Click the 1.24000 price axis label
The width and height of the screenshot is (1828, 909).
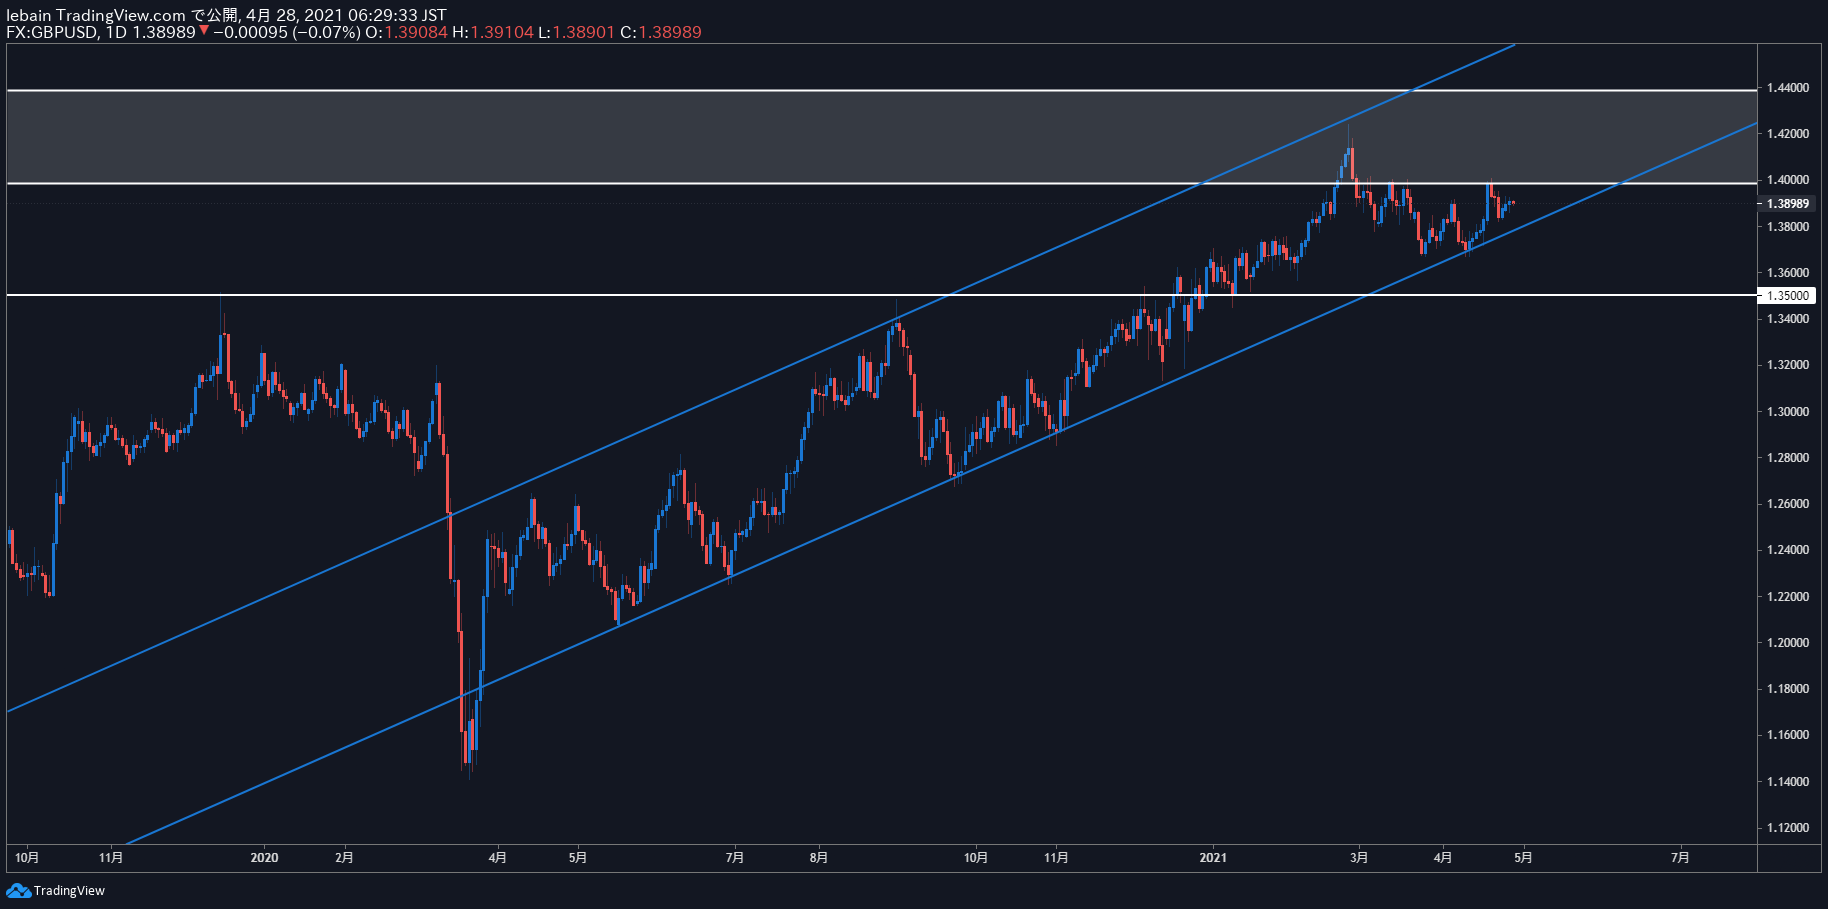tap(1787, 550)
